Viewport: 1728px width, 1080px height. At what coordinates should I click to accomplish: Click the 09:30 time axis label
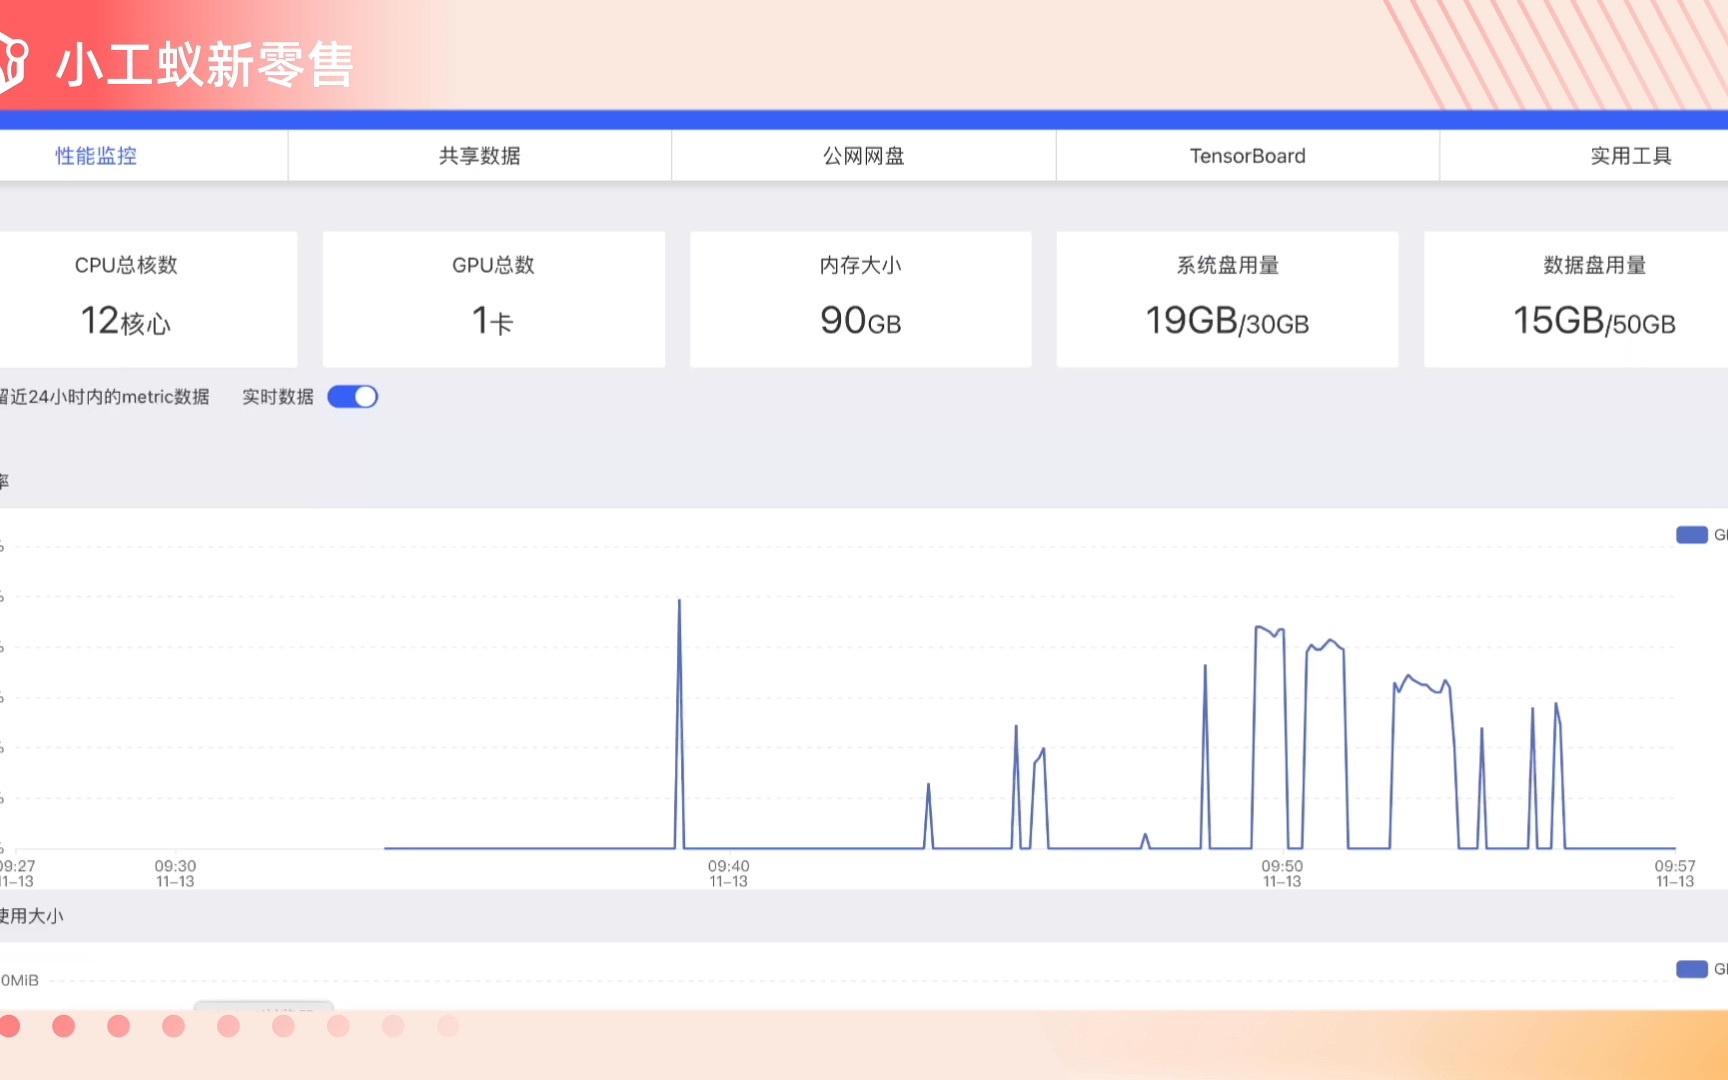pos(175,873)
